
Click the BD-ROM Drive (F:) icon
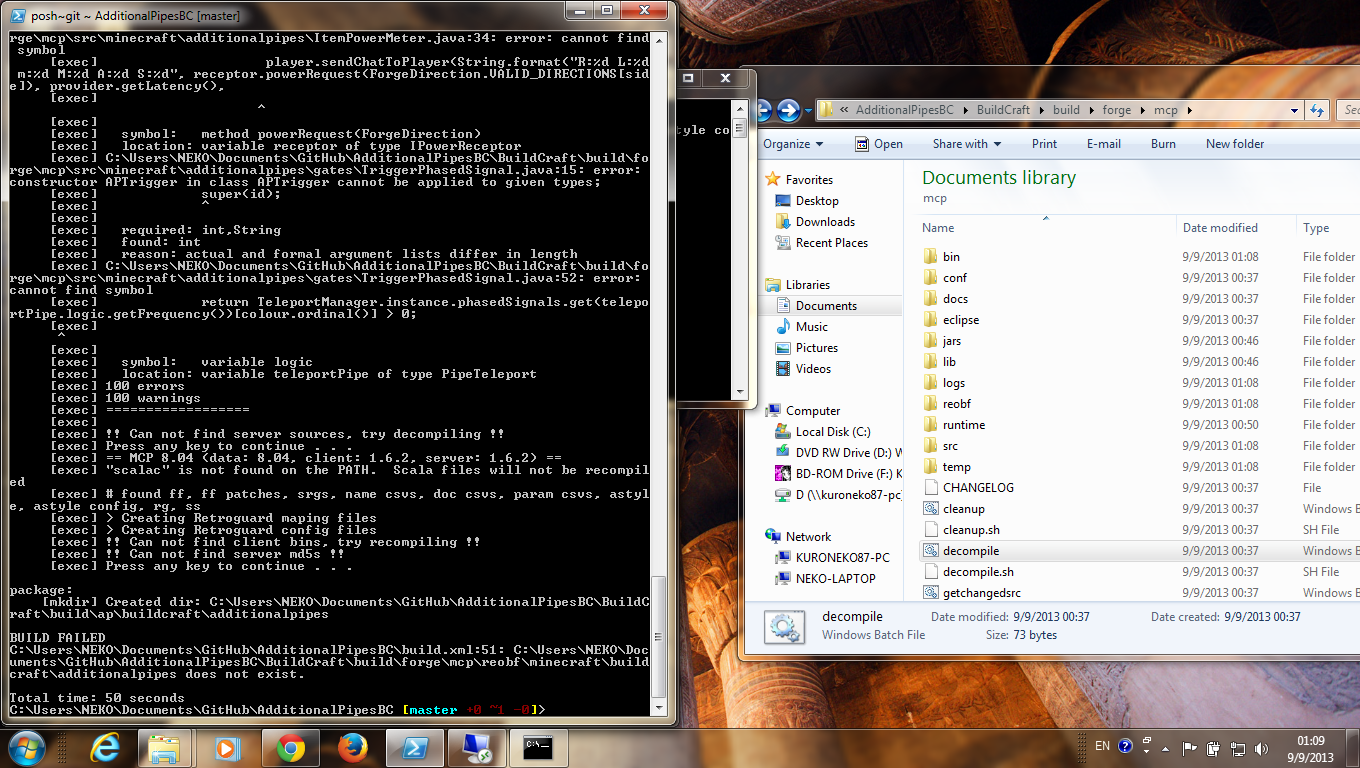[784, 474]
